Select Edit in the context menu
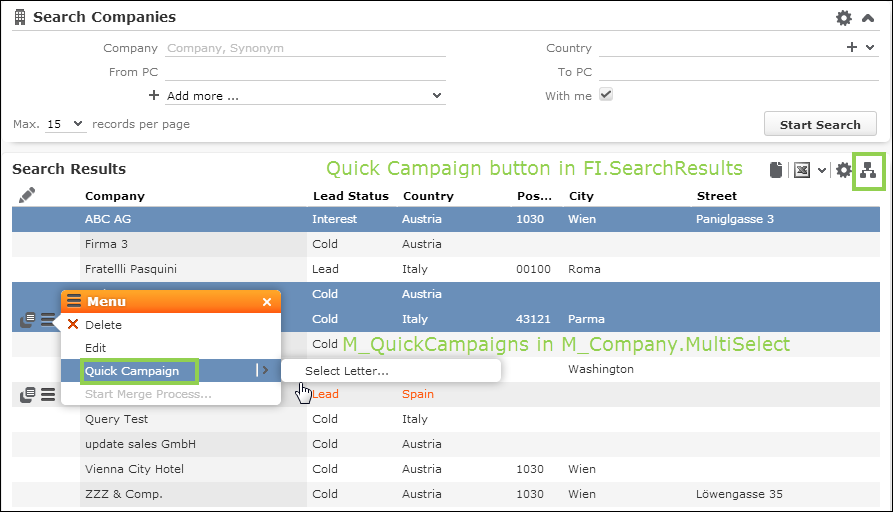The image size is (893, 512). point(95,348)
